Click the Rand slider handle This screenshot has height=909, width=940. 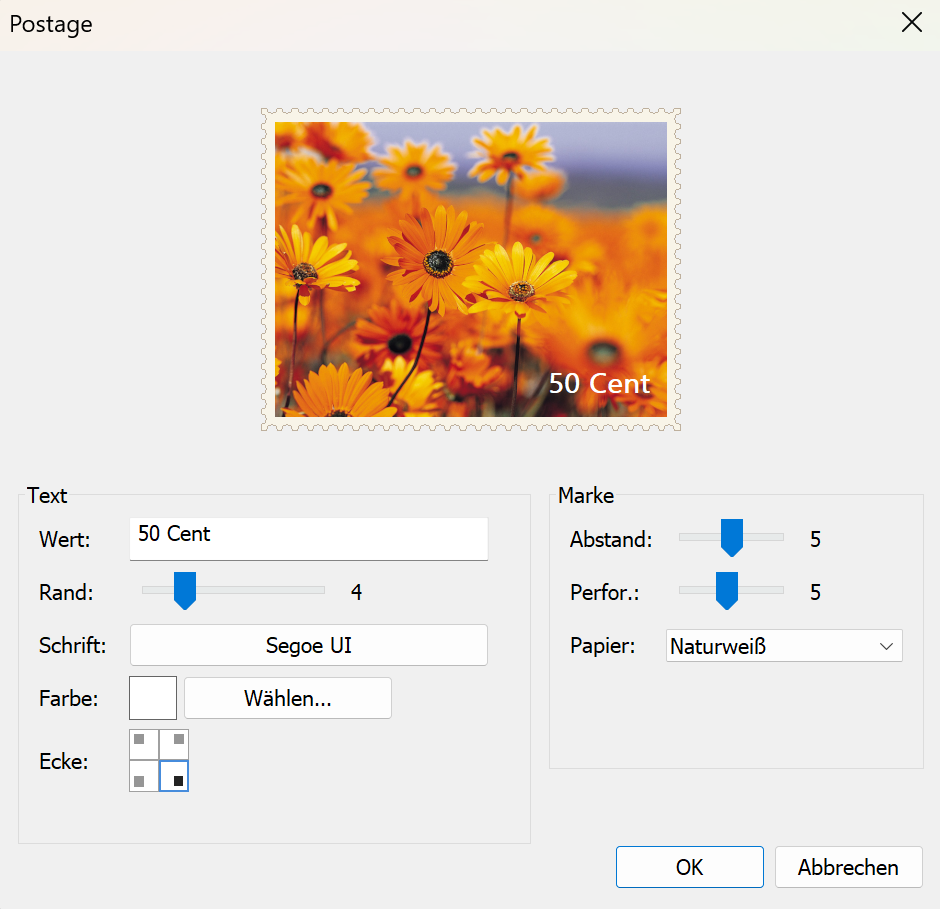(x=184, y=591)
